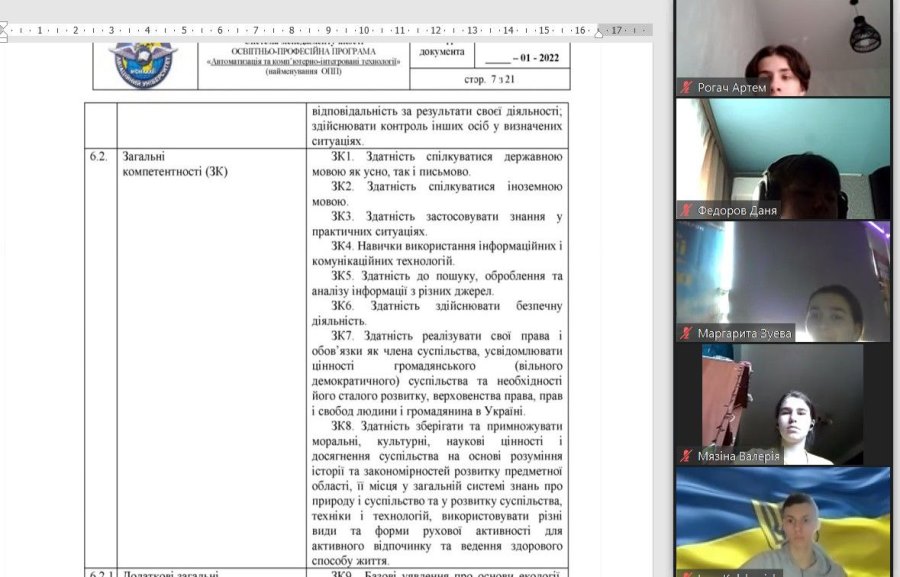The height and width of the screenshot is (577, 900).
Task: Click the paragraph "ЗК6. Здатність здійснювати безпечну діяльність"
Action: click(x=437, y=313)
